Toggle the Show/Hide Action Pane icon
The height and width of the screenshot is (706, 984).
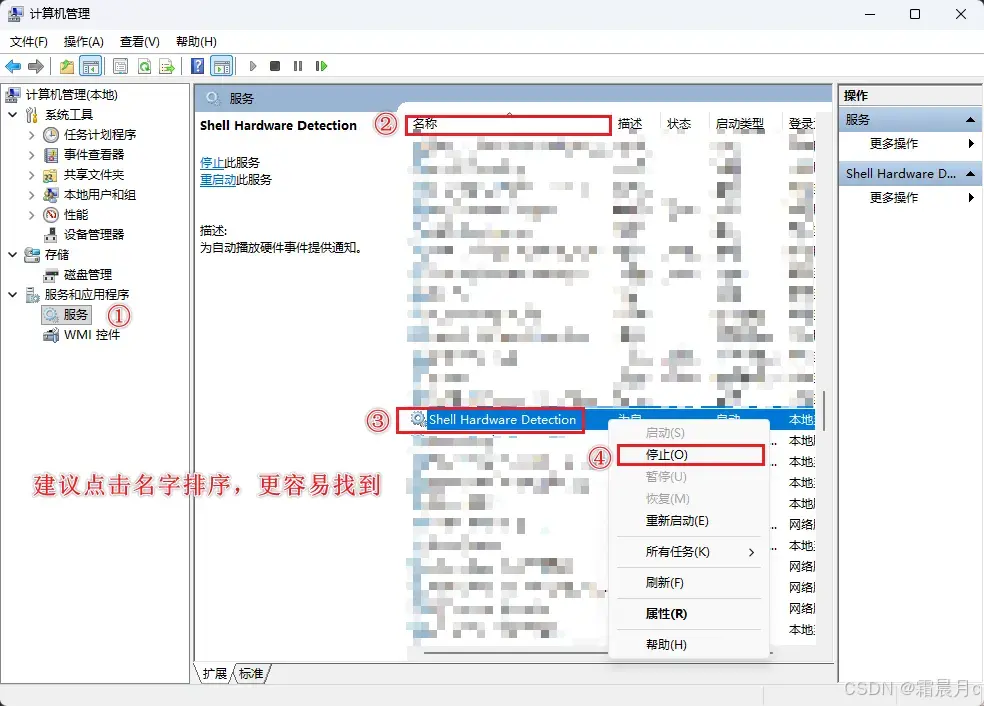tap(222, 66)
